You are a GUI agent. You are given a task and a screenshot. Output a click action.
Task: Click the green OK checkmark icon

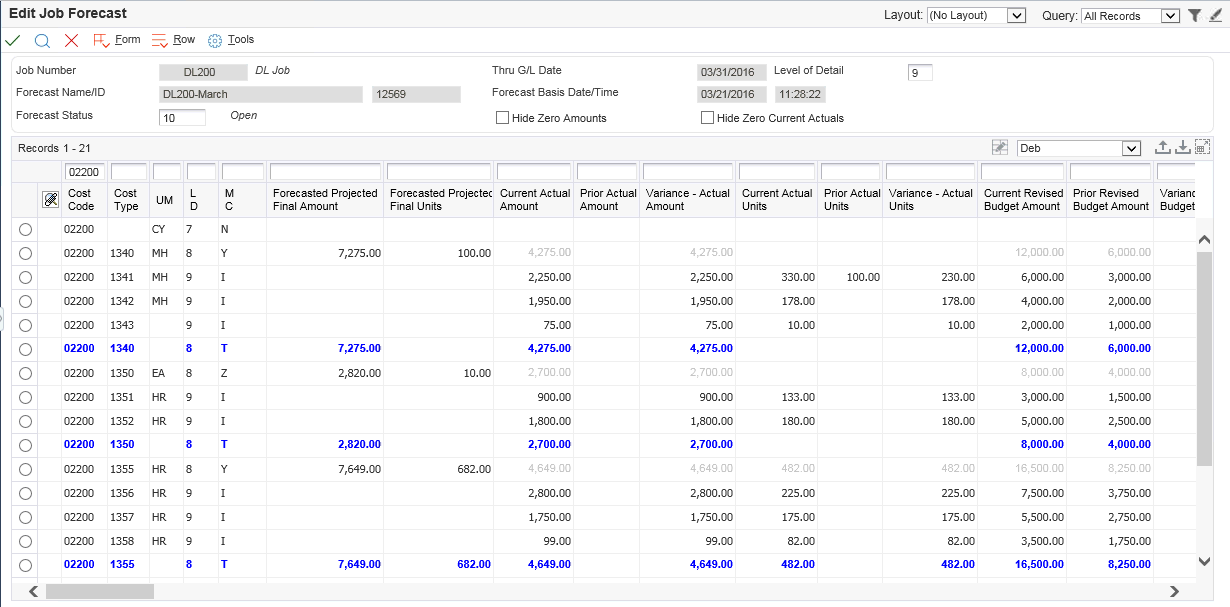pyautogui.click(x=13, y=40)
